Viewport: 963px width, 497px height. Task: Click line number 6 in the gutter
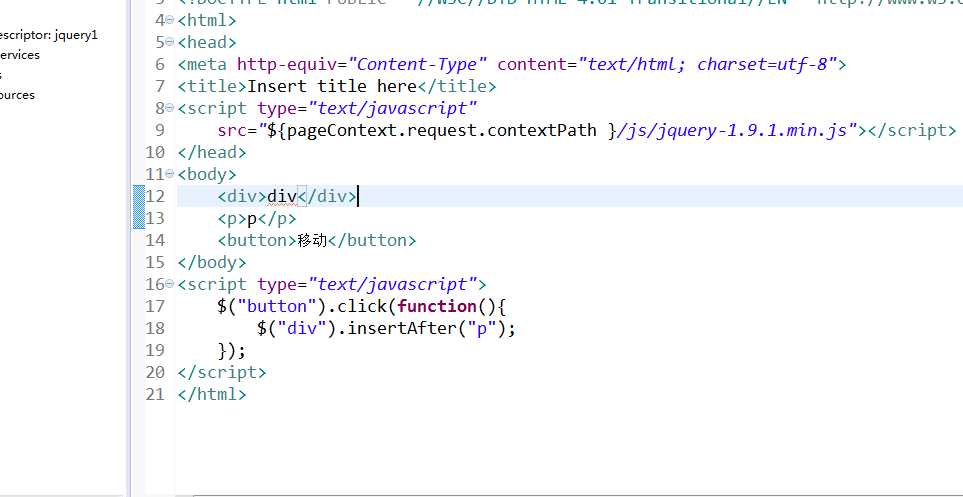[x=160, y=65]
